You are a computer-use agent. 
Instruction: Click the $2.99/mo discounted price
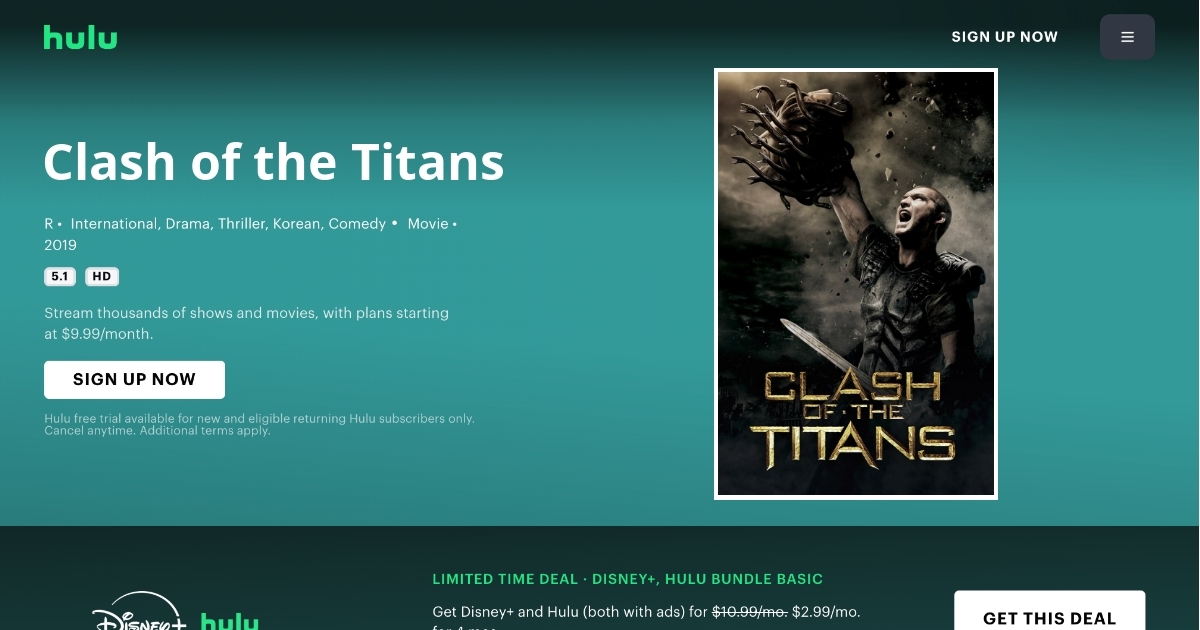(x=826, y=611)
